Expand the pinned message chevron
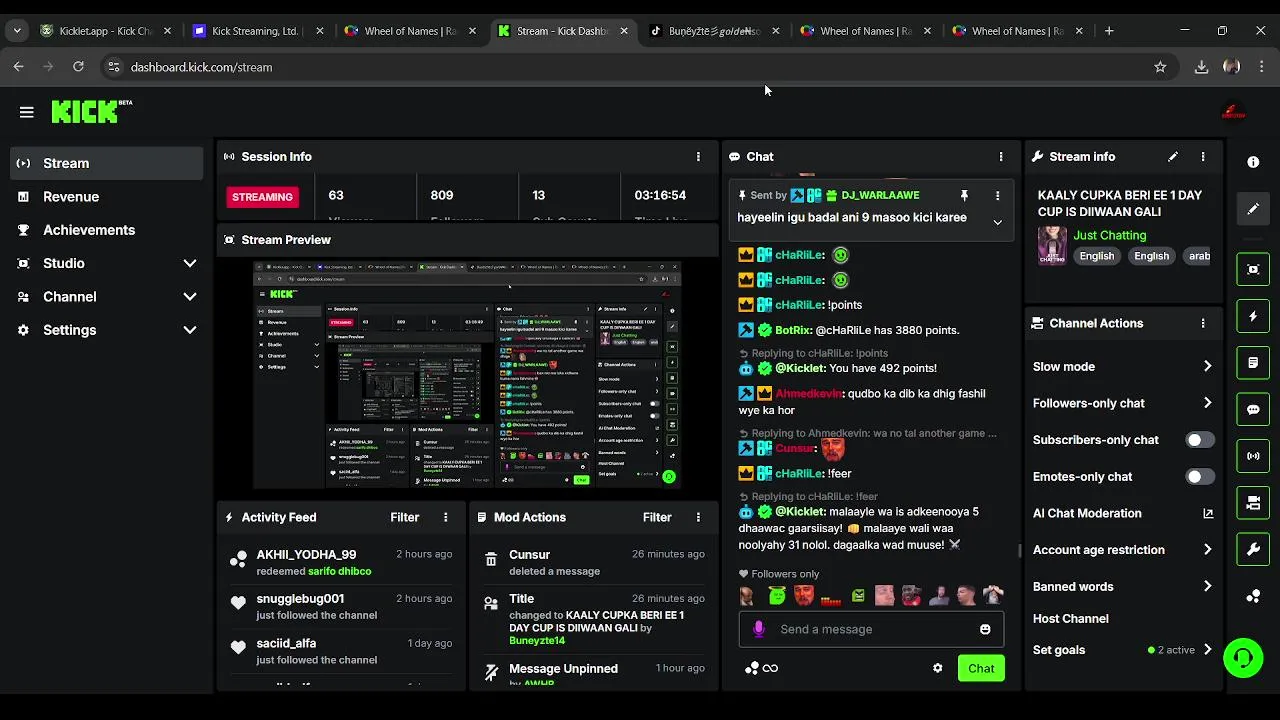Viewport: 1280px width, 720px height. point(997,222)
